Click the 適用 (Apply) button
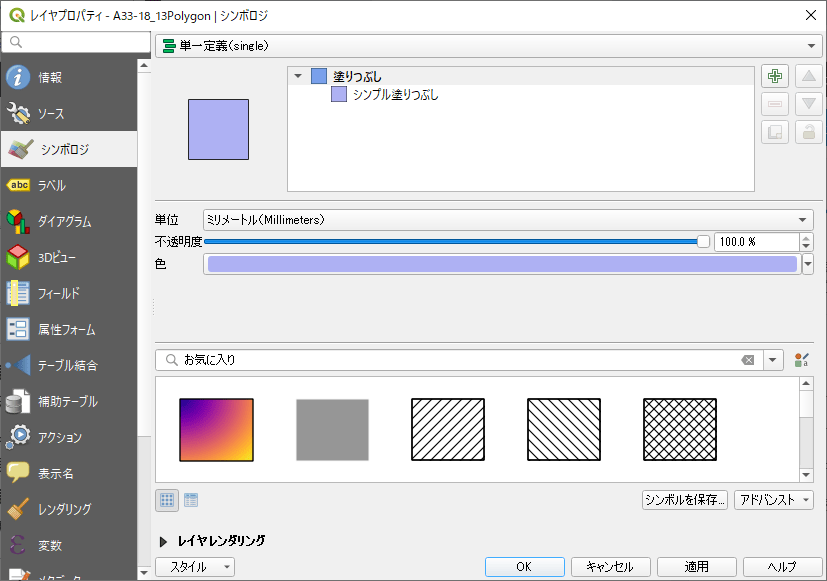Image resolution: width=827 pixels, height=581 pixels. pyautogui.click(x=696, y=567)
